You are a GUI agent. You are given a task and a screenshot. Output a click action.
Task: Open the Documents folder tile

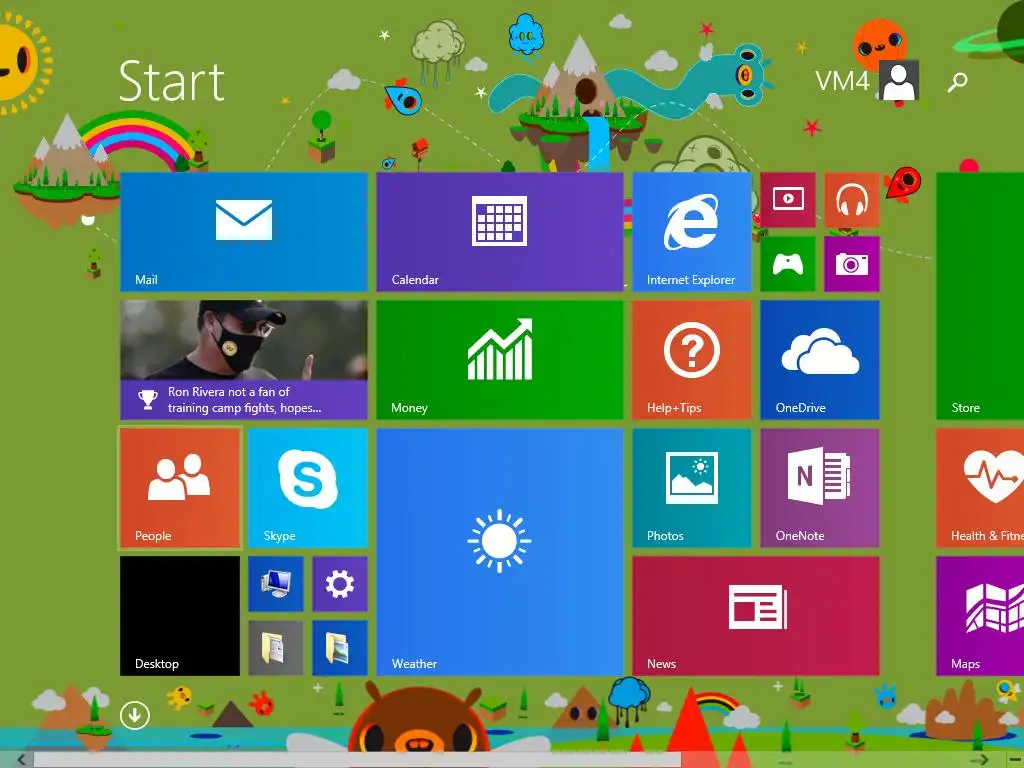[x=276, y=648]
